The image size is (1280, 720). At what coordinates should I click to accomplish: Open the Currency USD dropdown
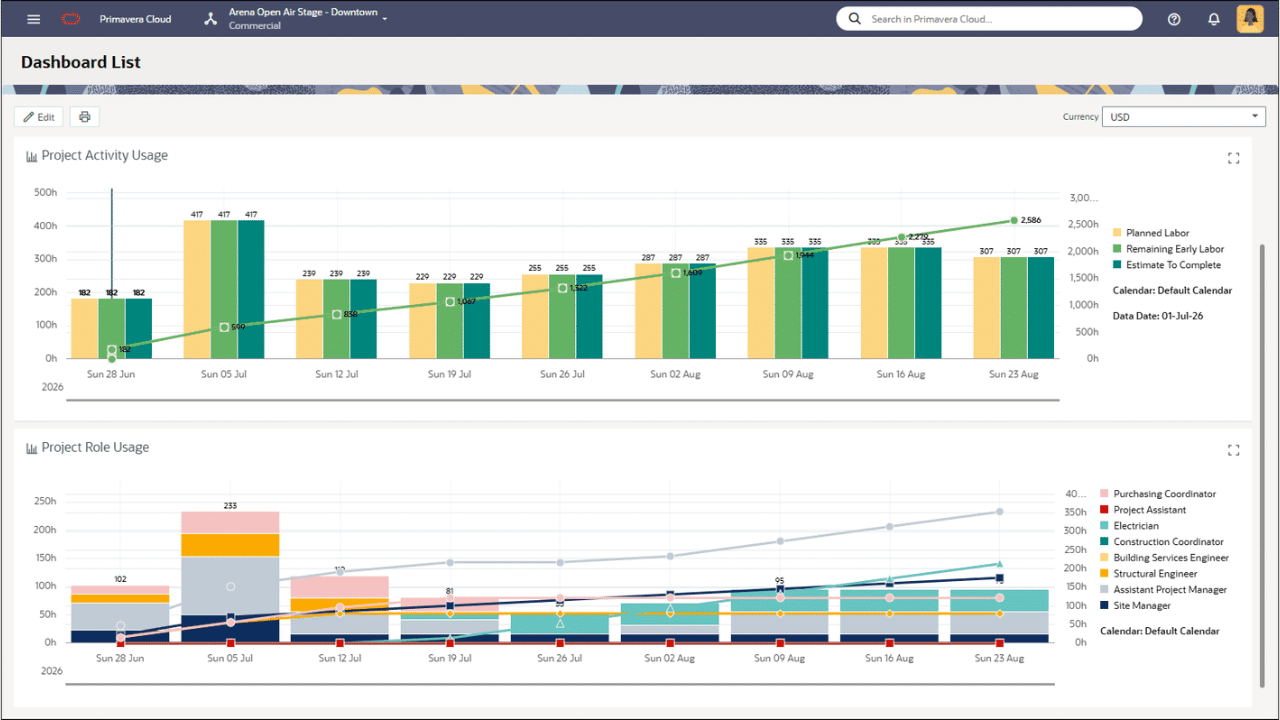[x=1184, y=117]
